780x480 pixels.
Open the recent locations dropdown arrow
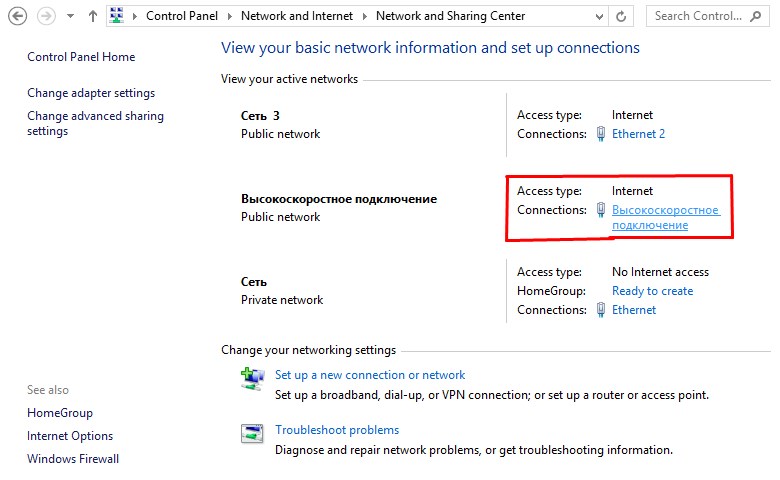(70, 17)
